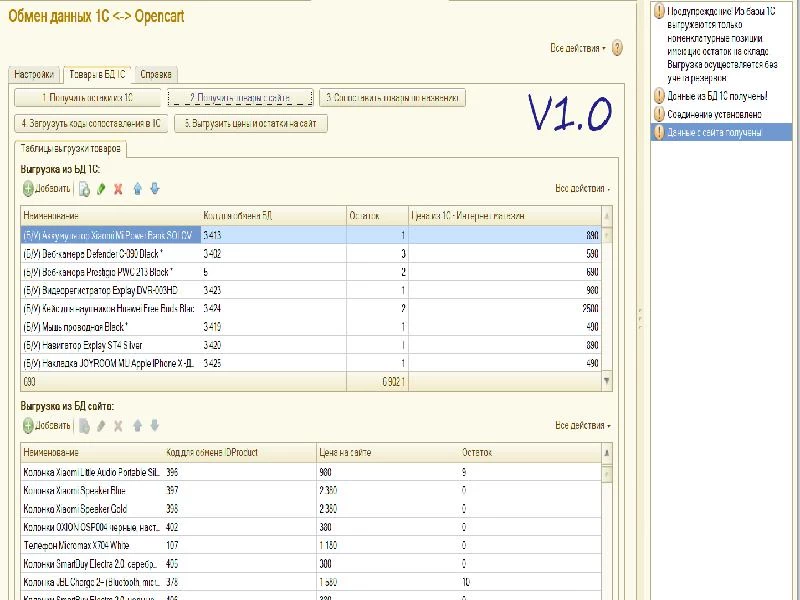Click the 'Цена из 1С - Интернет магазин' header
Screen dimensions: 800x600
point(505,216)
